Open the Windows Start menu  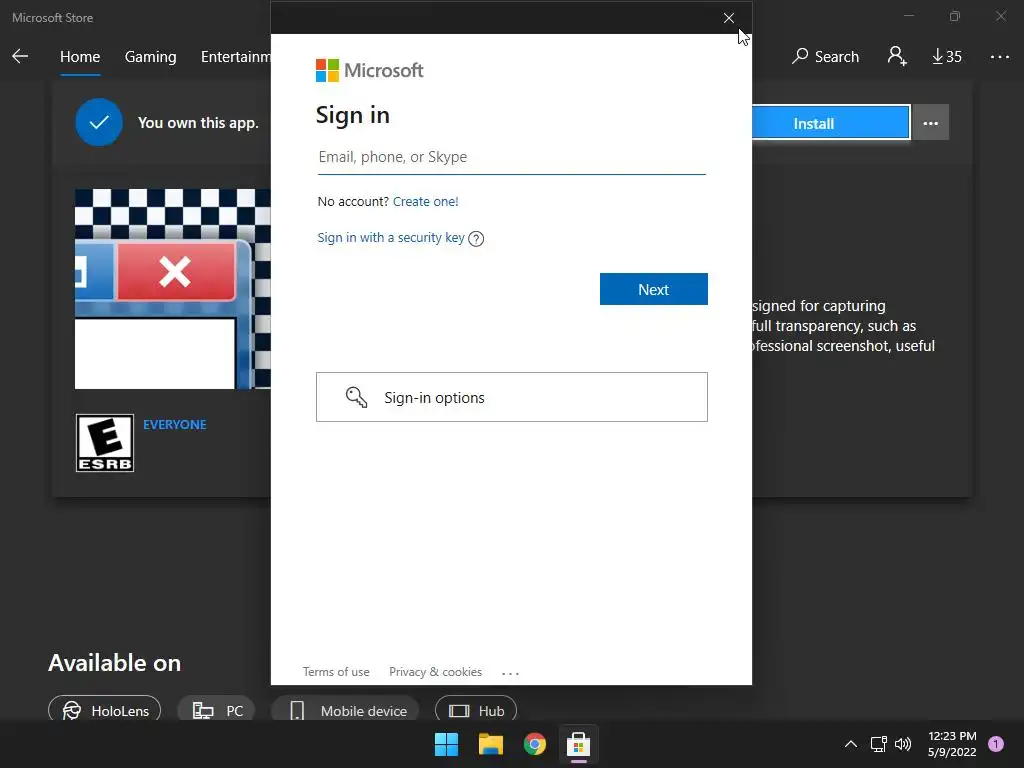pos(447,744)
